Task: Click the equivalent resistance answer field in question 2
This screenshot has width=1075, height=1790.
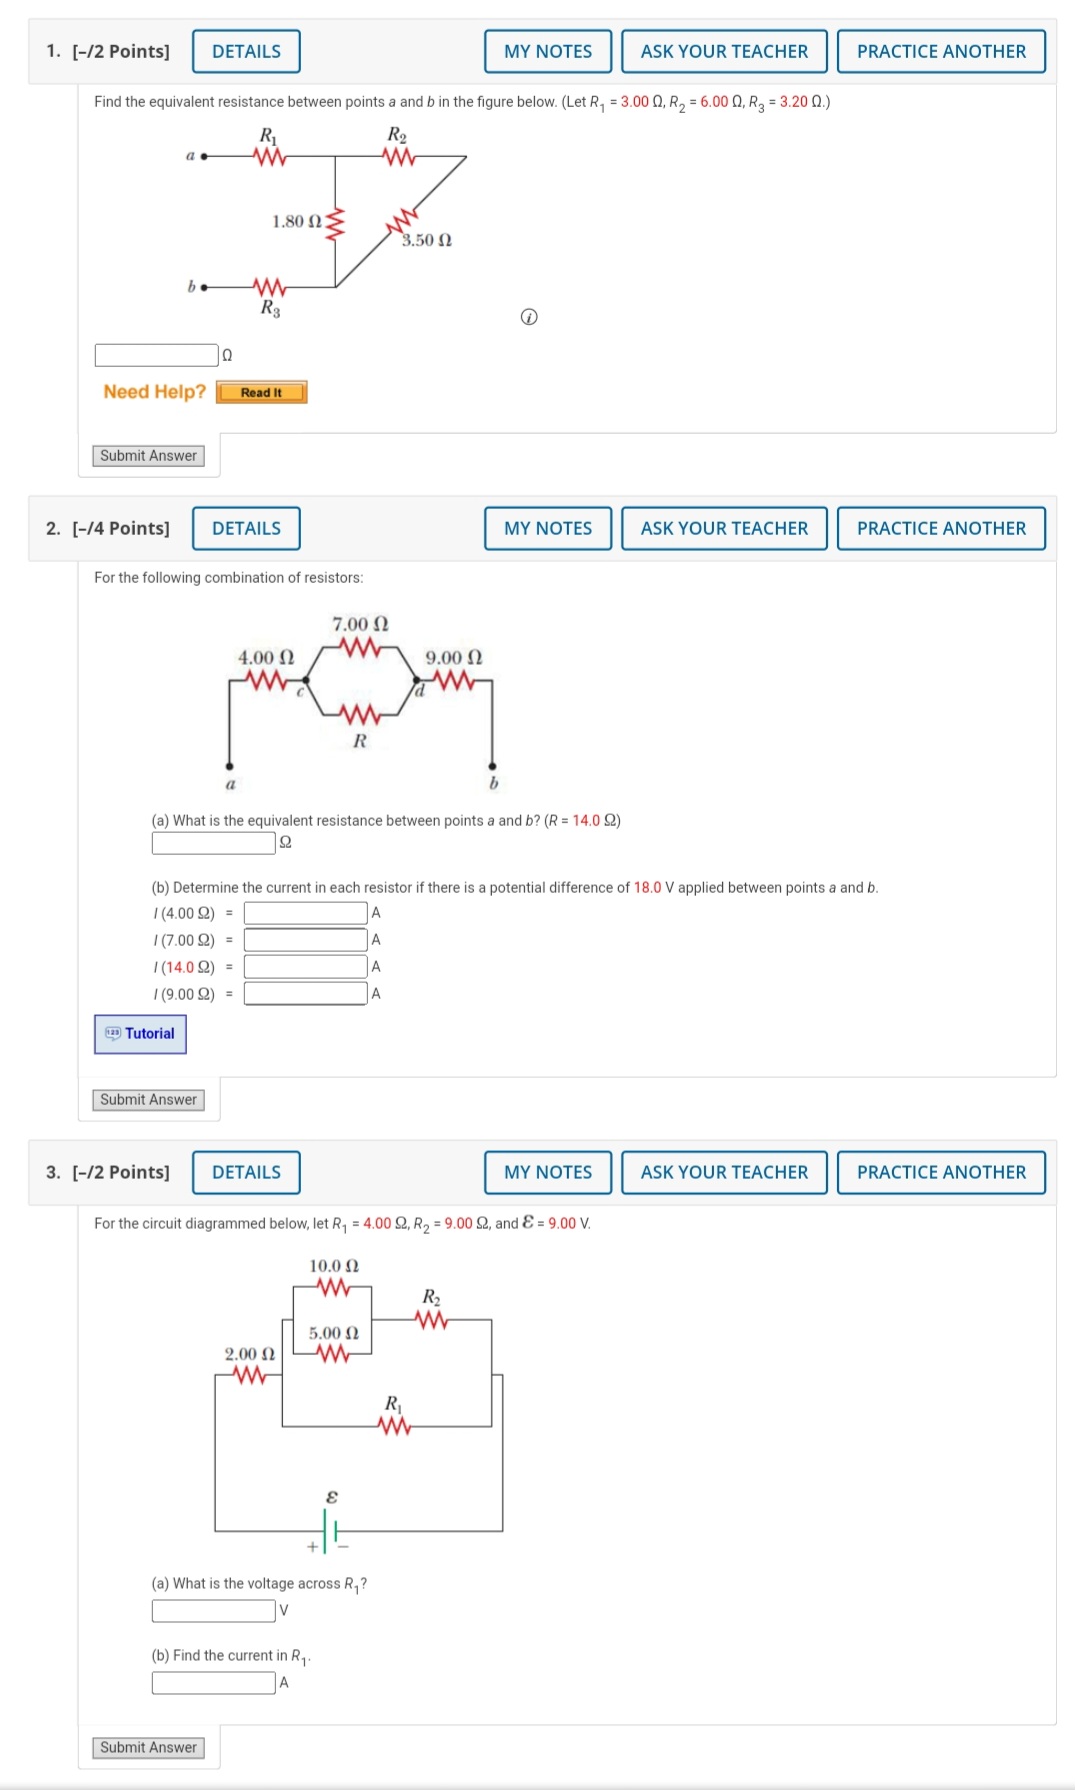Action: [212, 843]
